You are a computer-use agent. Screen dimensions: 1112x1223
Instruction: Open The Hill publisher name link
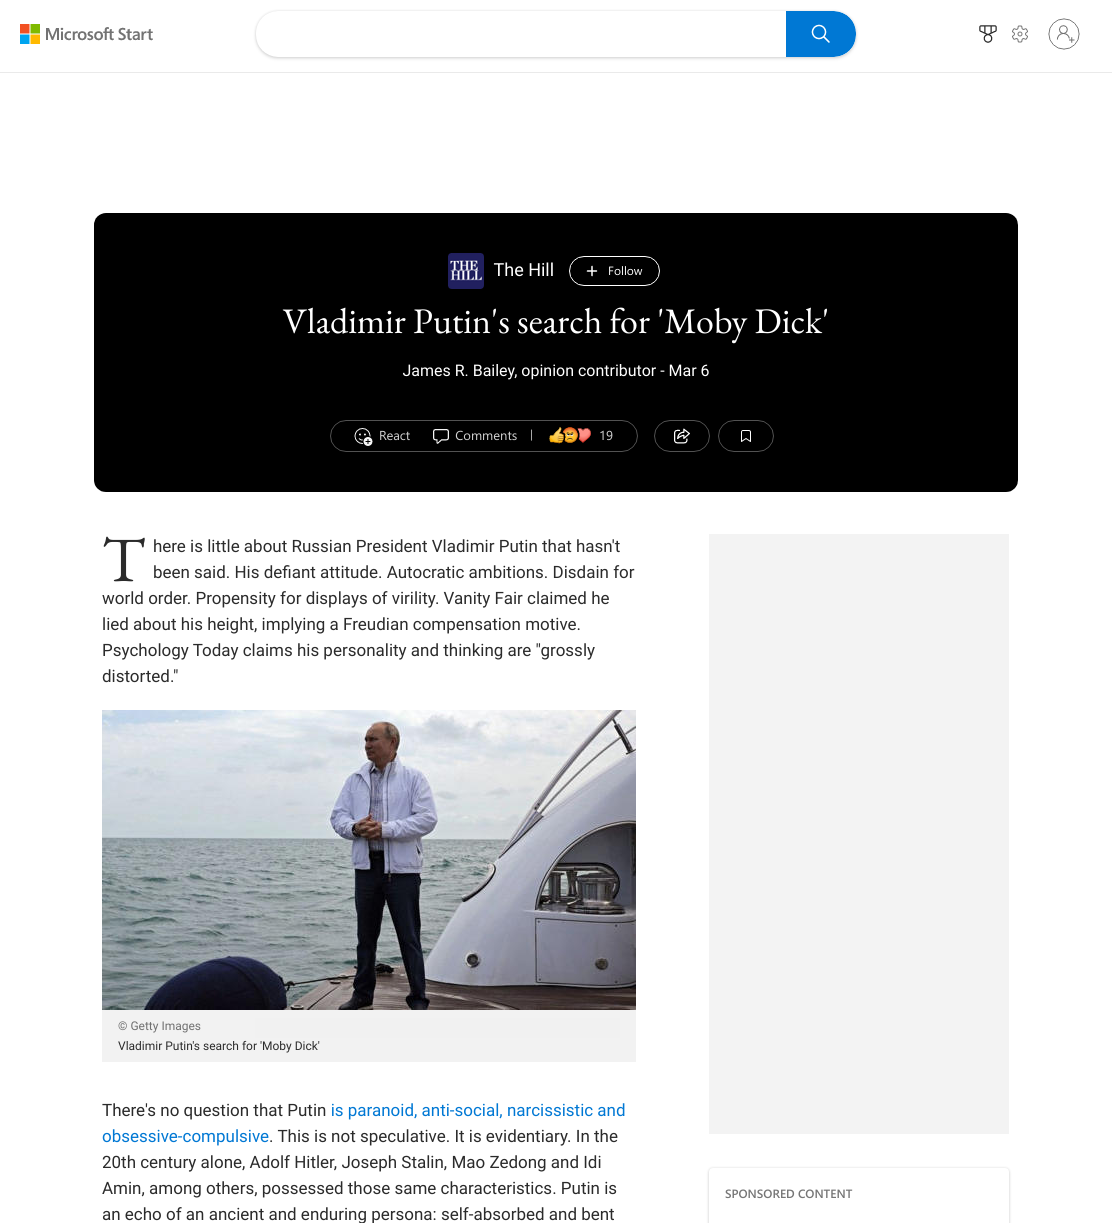click(x=524, y=270)
